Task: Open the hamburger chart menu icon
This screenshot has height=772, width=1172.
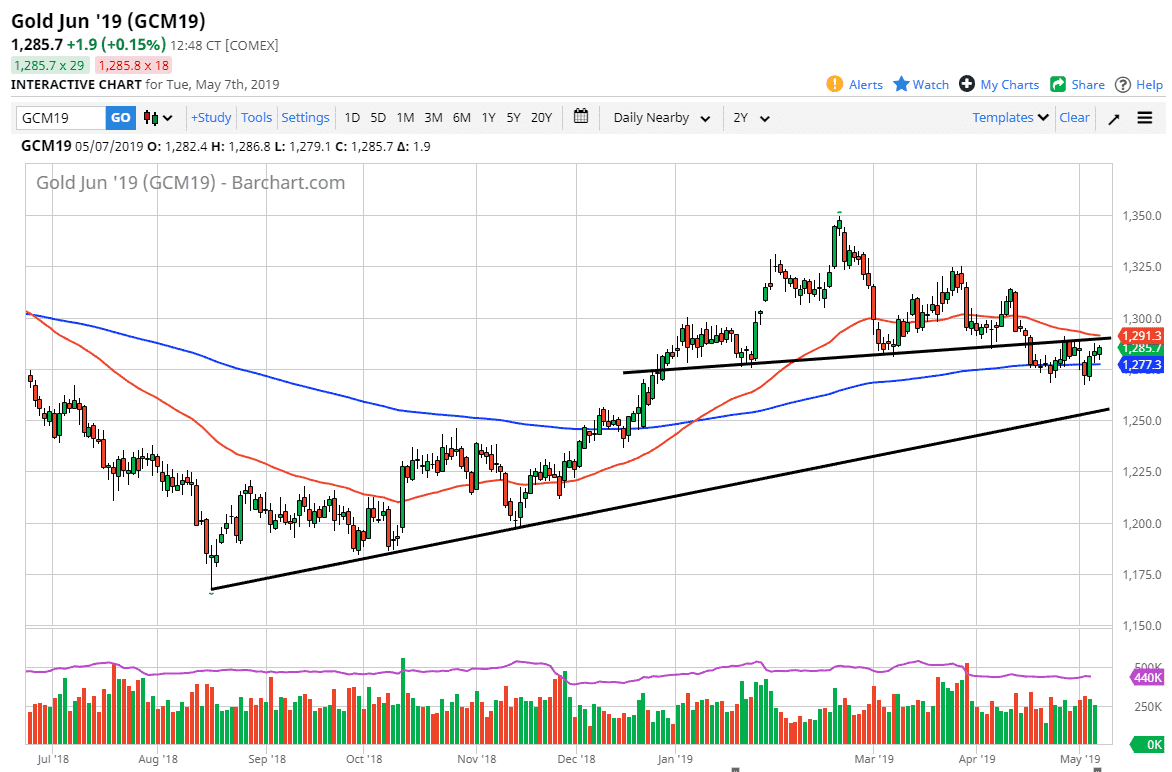Action: 1144,117
